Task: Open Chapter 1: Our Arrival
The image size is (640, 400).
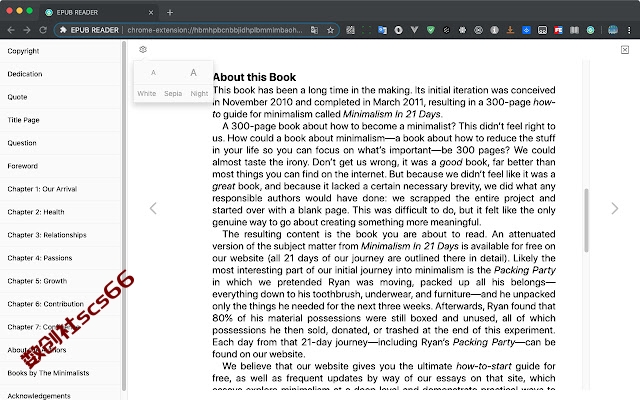Action: point(60,189)
